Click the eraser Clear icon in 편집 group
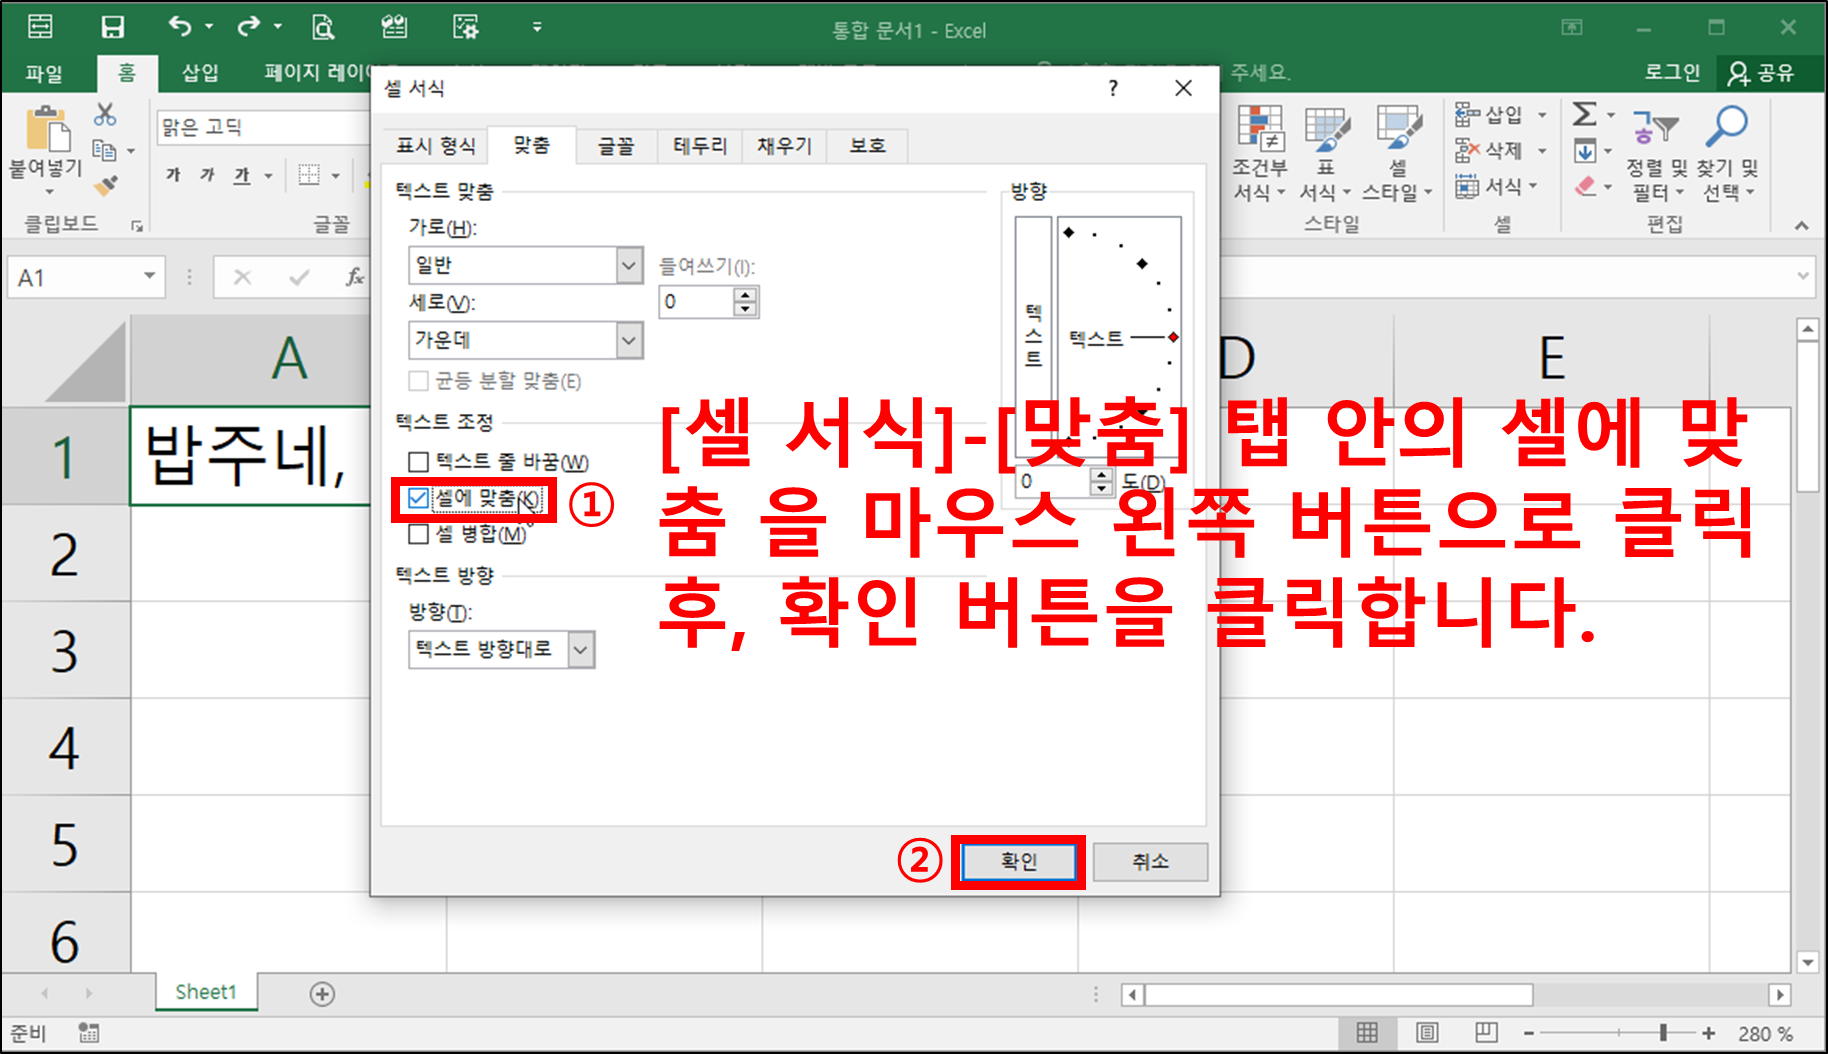Viewport: 1828px width, 1054px height. (x=1586, y=186)
